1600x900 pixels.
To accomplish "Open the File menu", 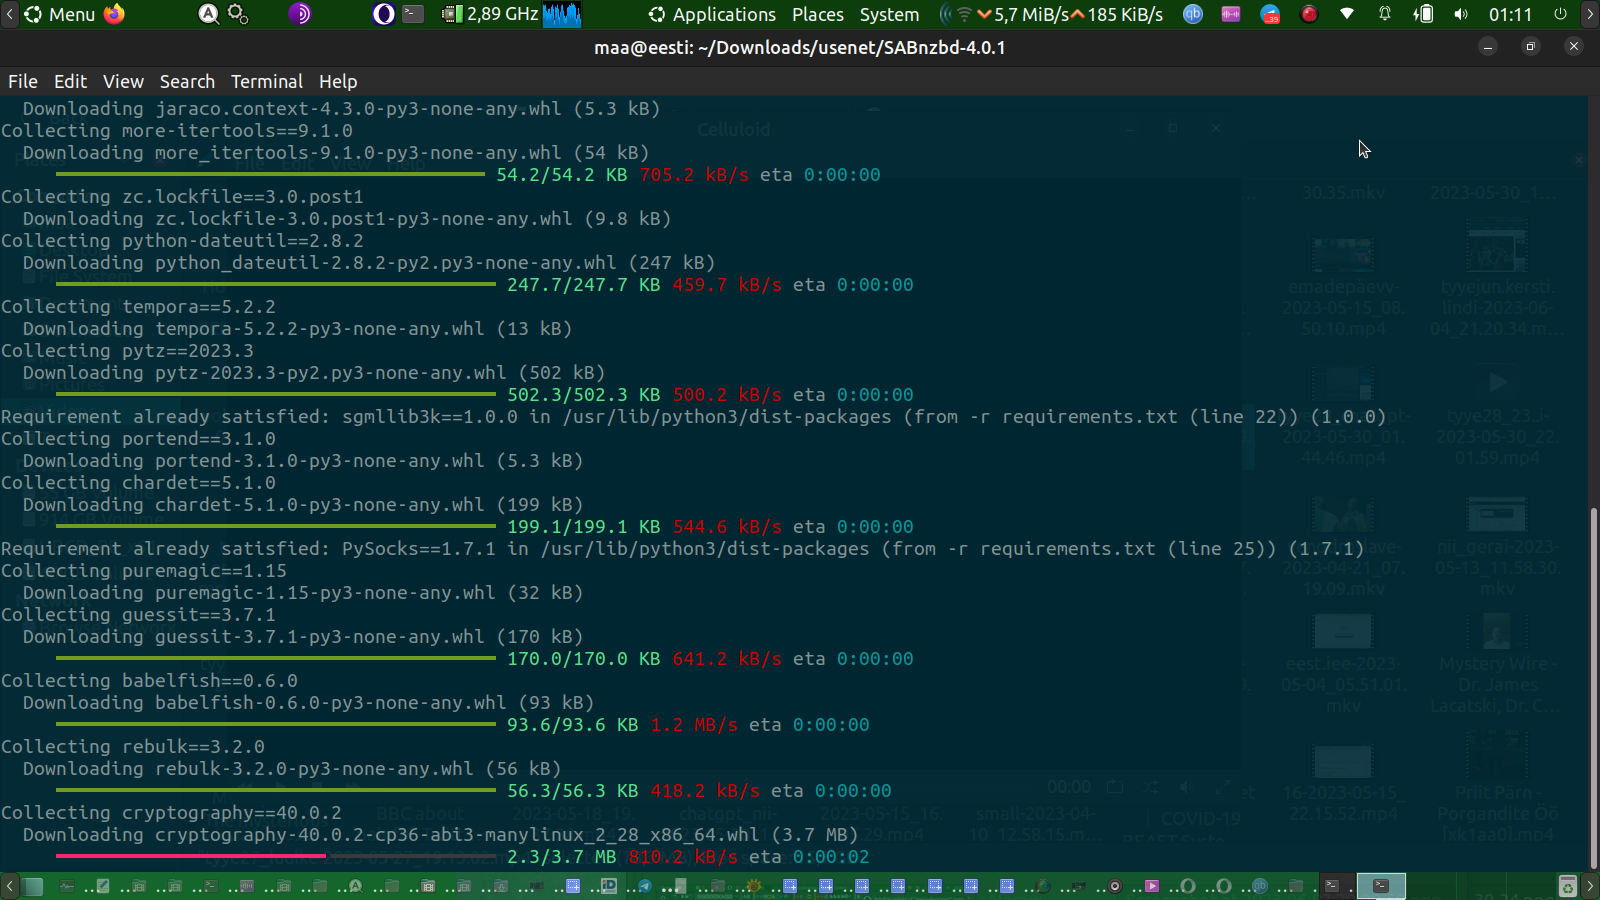I will [x=22, y=82].
